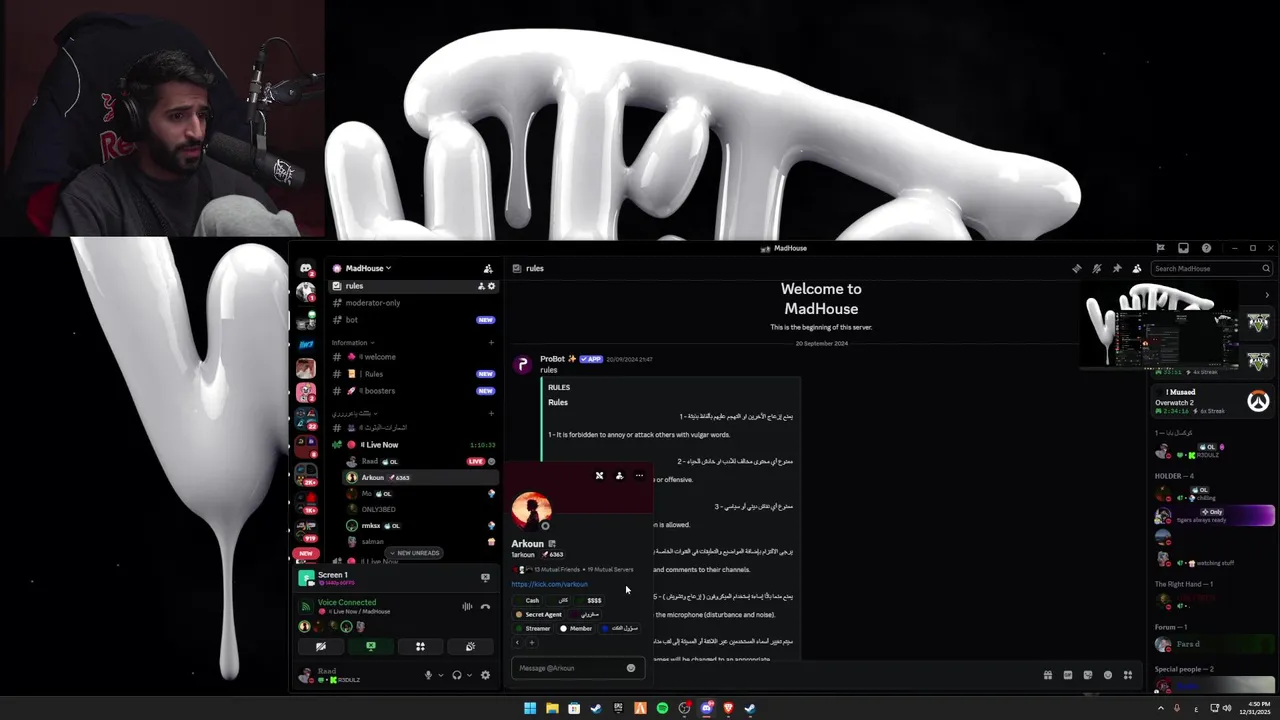The height and width of the screenshot is (720, 1280).
Task: Select the Live Now voice channel
Action: pos(413,445)
